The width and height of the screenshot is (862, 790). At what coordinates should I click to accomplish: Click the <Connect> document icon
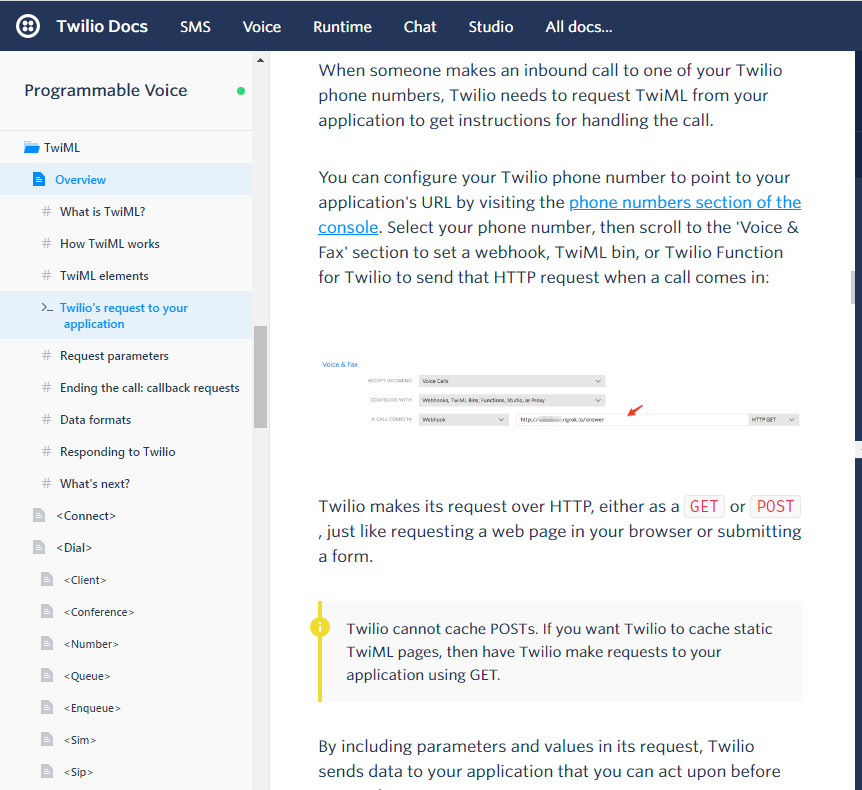coord(39,515)
